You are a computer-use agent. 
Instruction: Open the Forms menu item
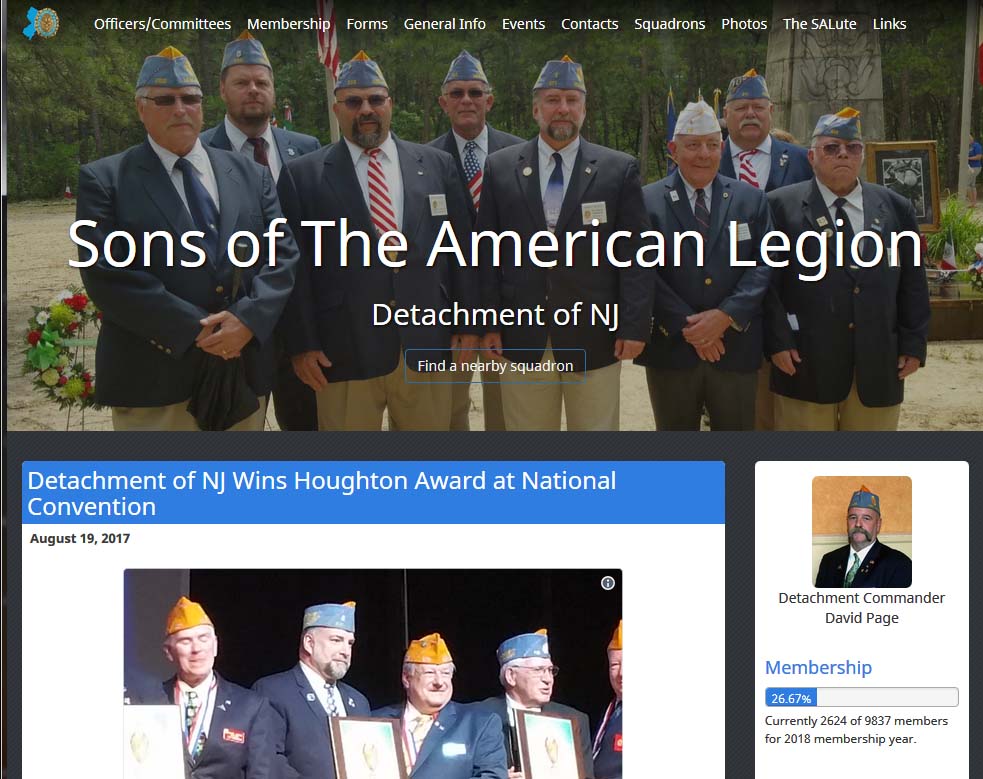tap(367, 24)
